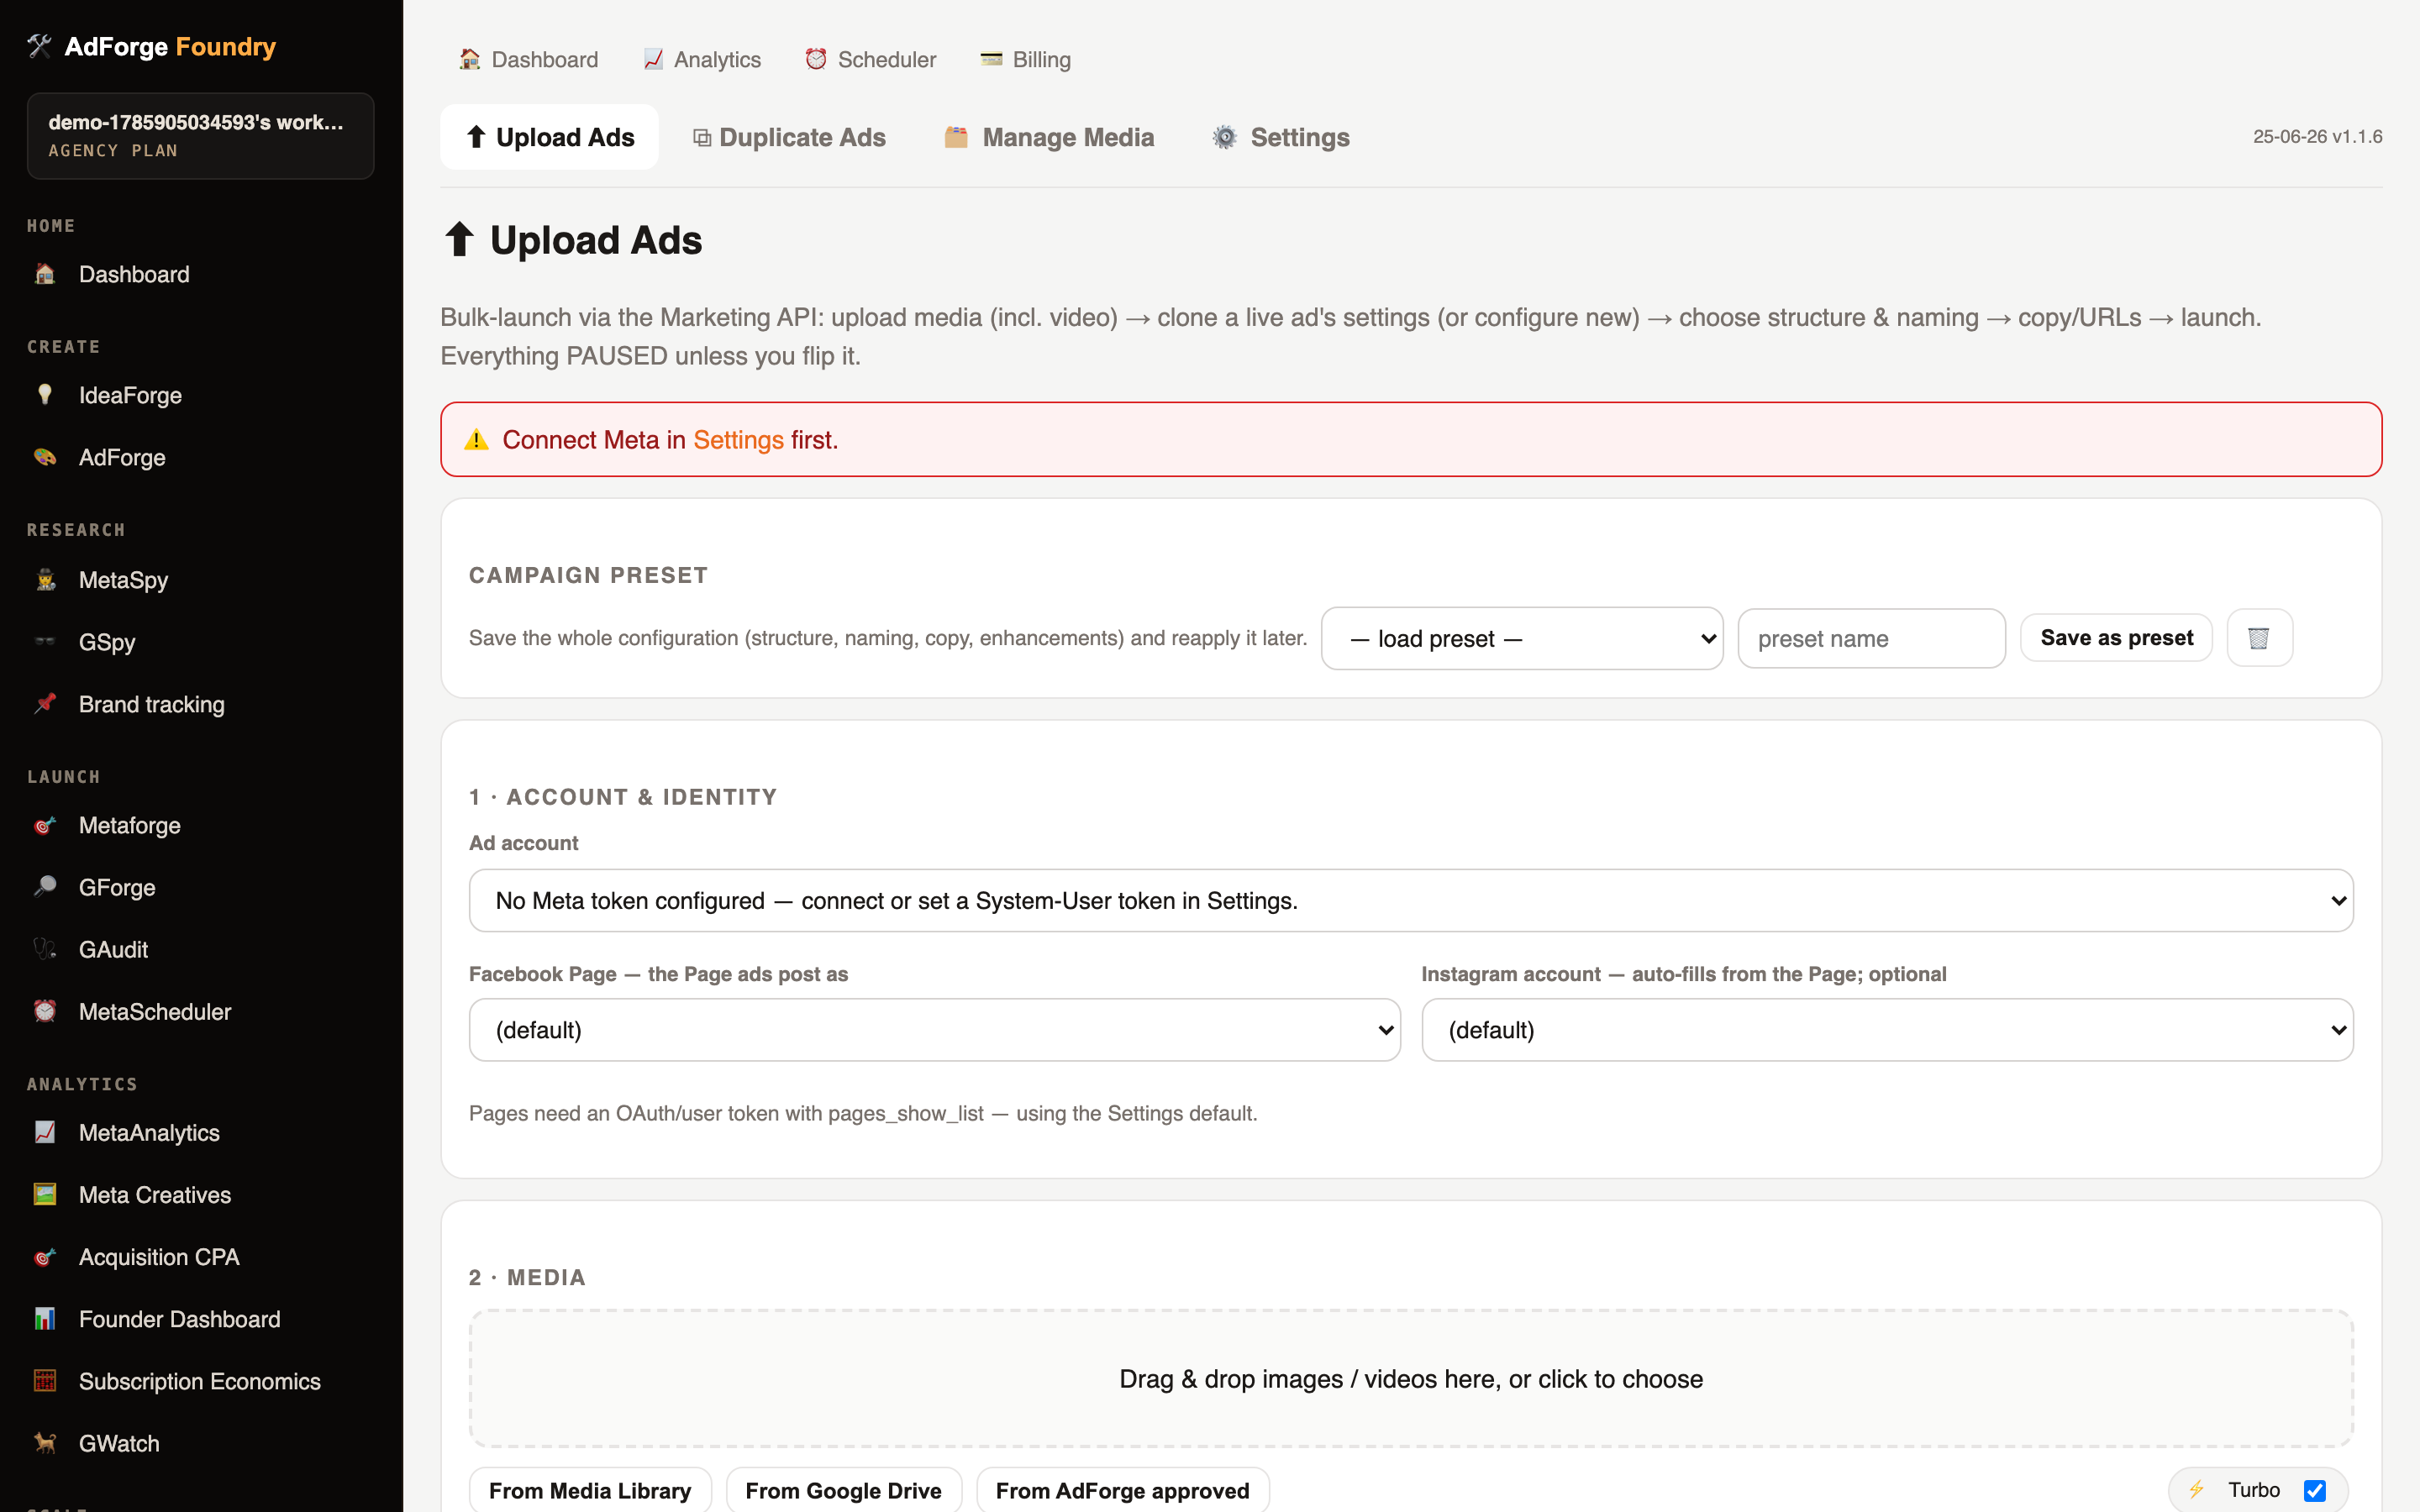Viewport: 2420px width, 1512px height.
Task: Open Meta Creatives picture icon
Action: coord(45,1194)
